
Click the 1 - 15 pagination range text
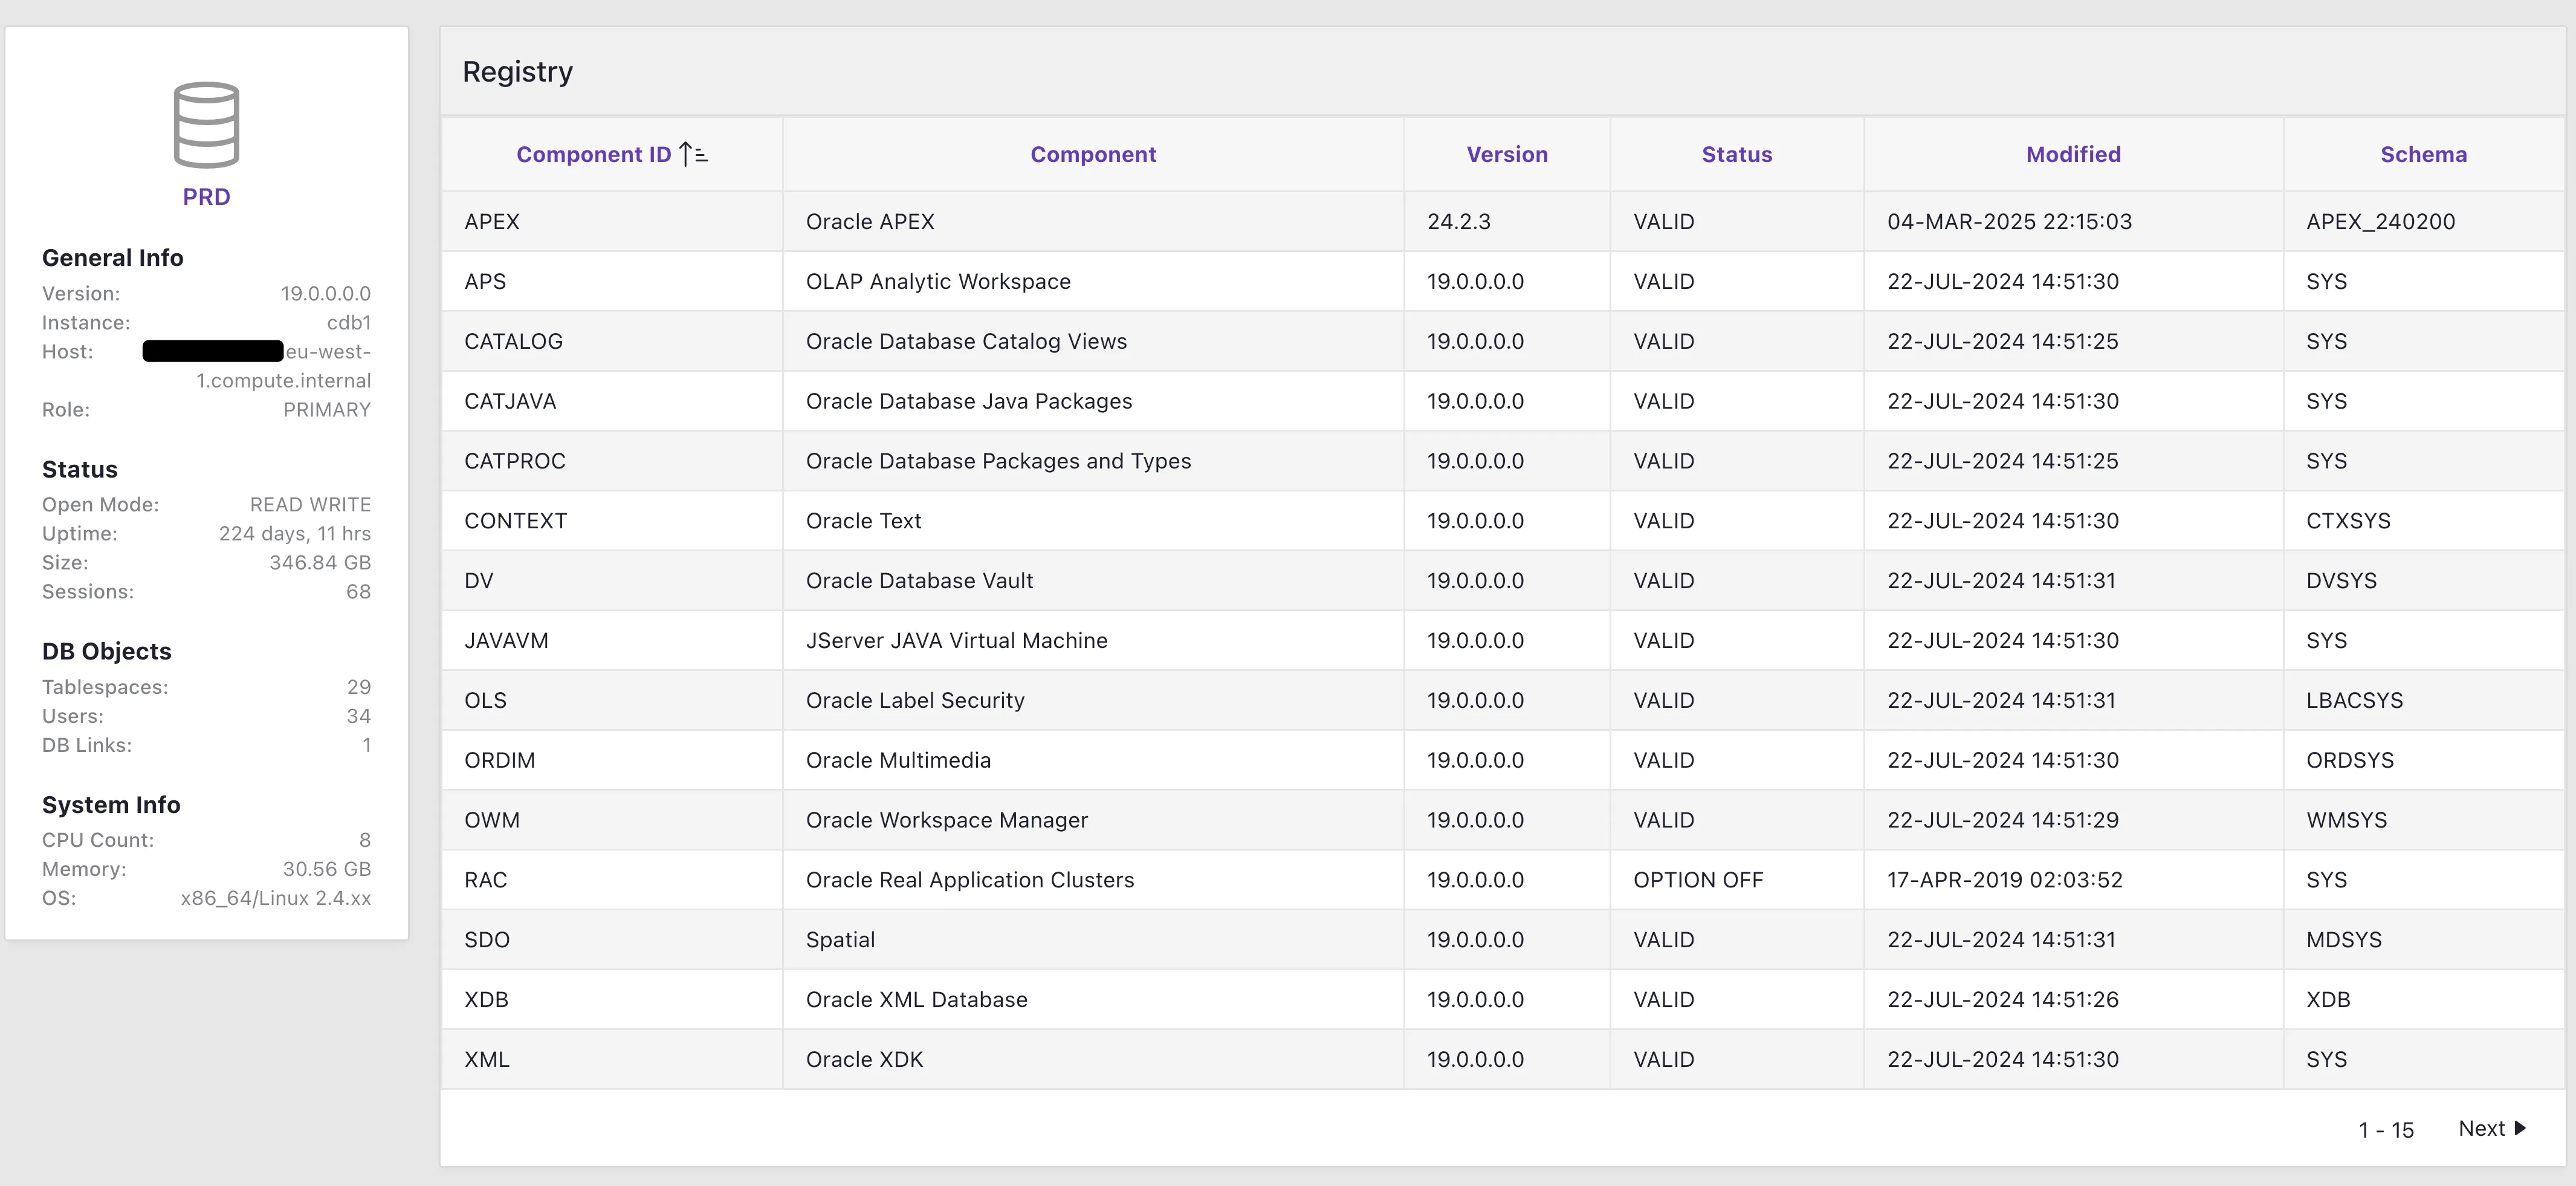pyautogui.click(x=2386, y=1130)
